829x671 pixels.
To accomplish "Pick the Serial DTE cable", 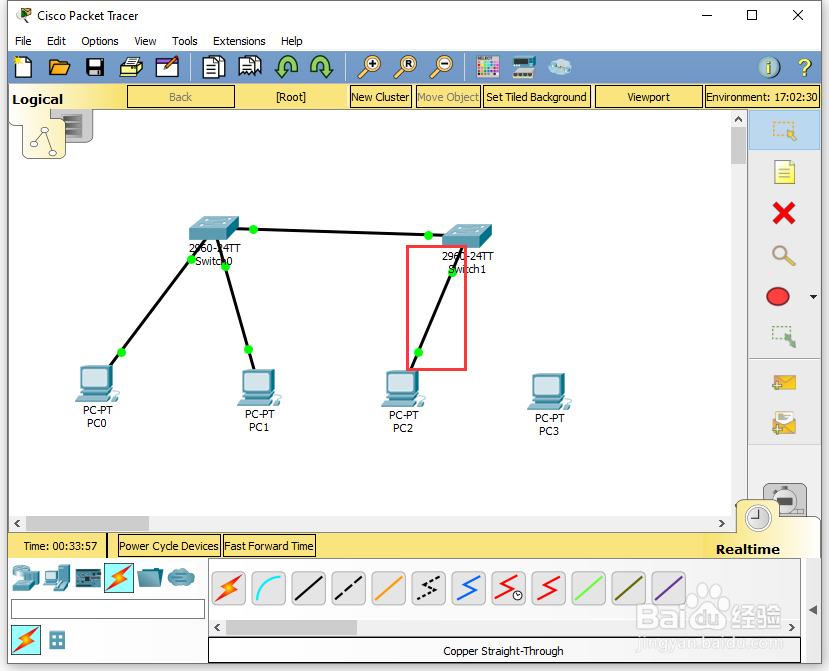I will pyautogui.click(x=548, y=588).
